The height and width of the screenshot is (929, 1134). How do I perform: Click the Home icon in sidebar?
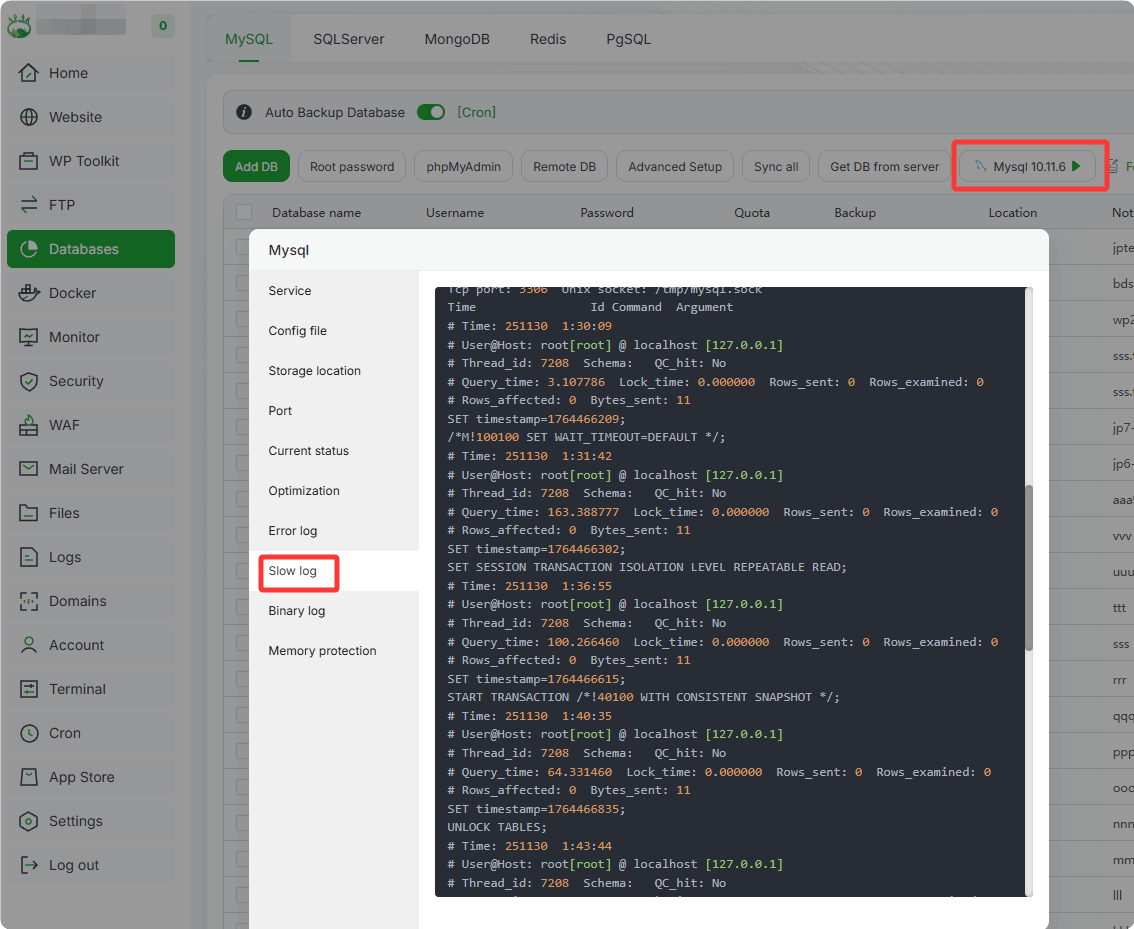tap(29, 73)
